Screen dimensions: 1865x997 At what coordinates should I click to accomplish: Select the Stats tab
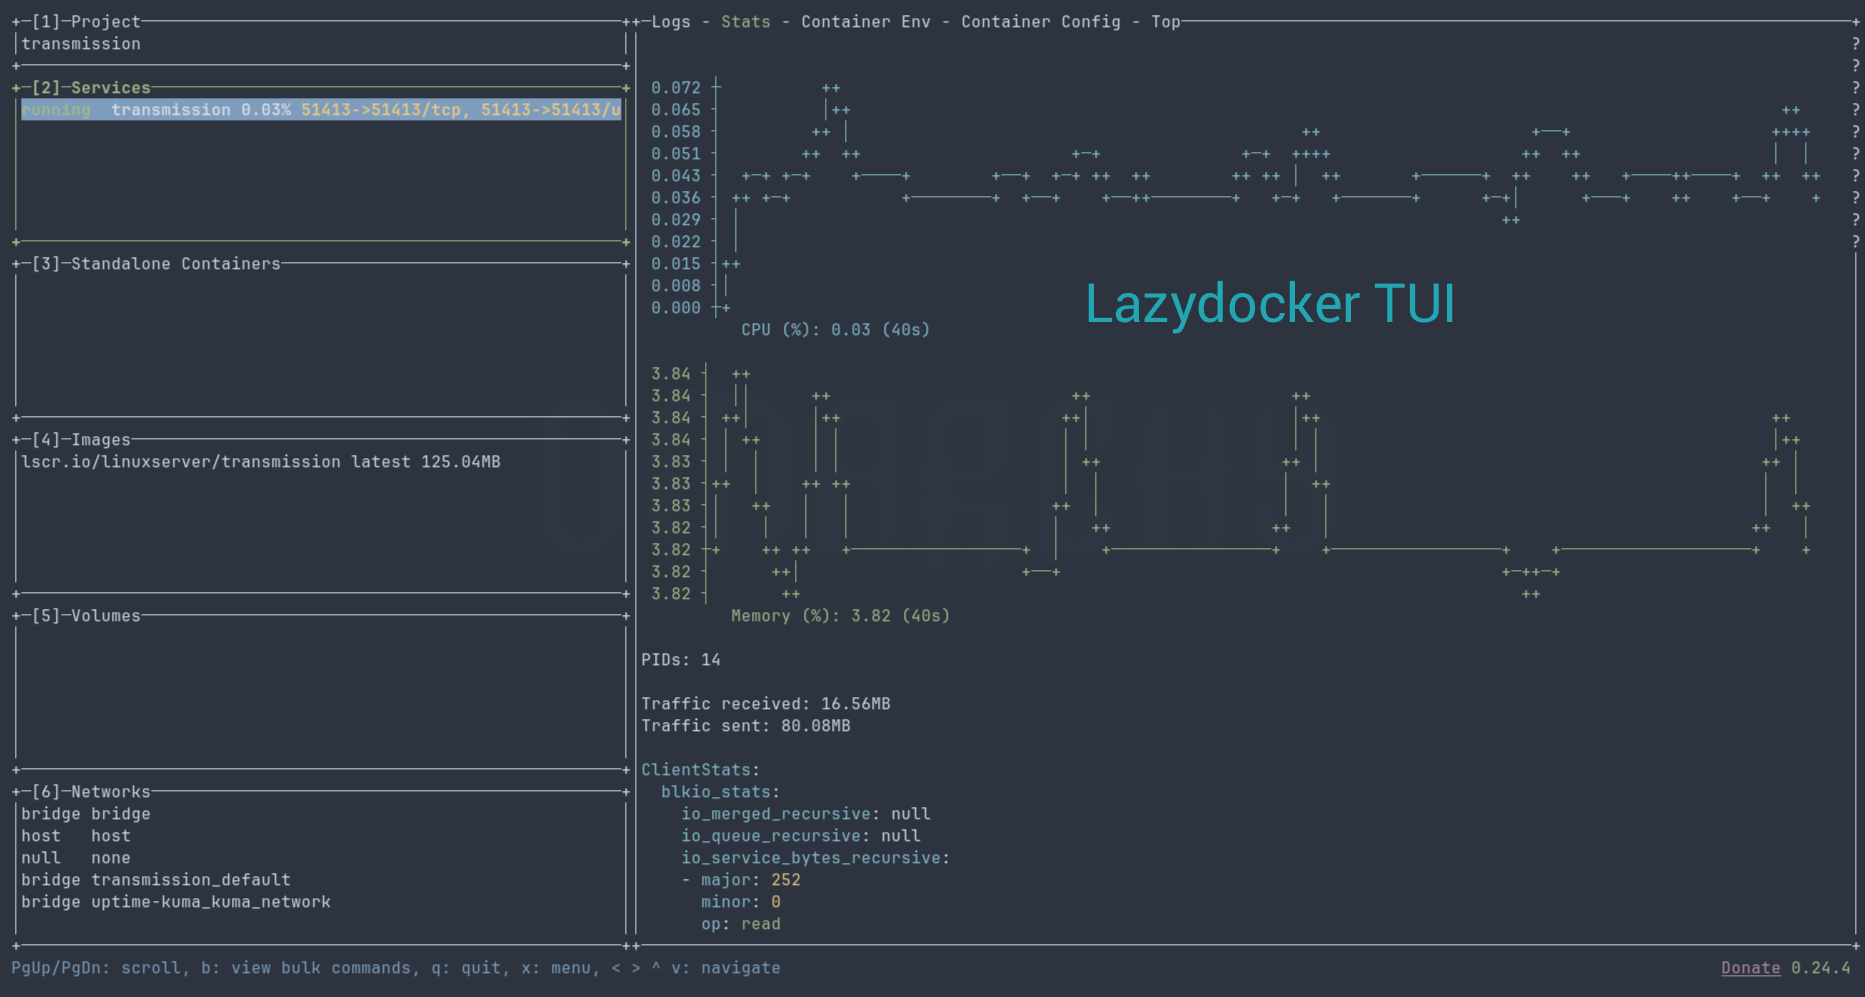coord(746,22)
